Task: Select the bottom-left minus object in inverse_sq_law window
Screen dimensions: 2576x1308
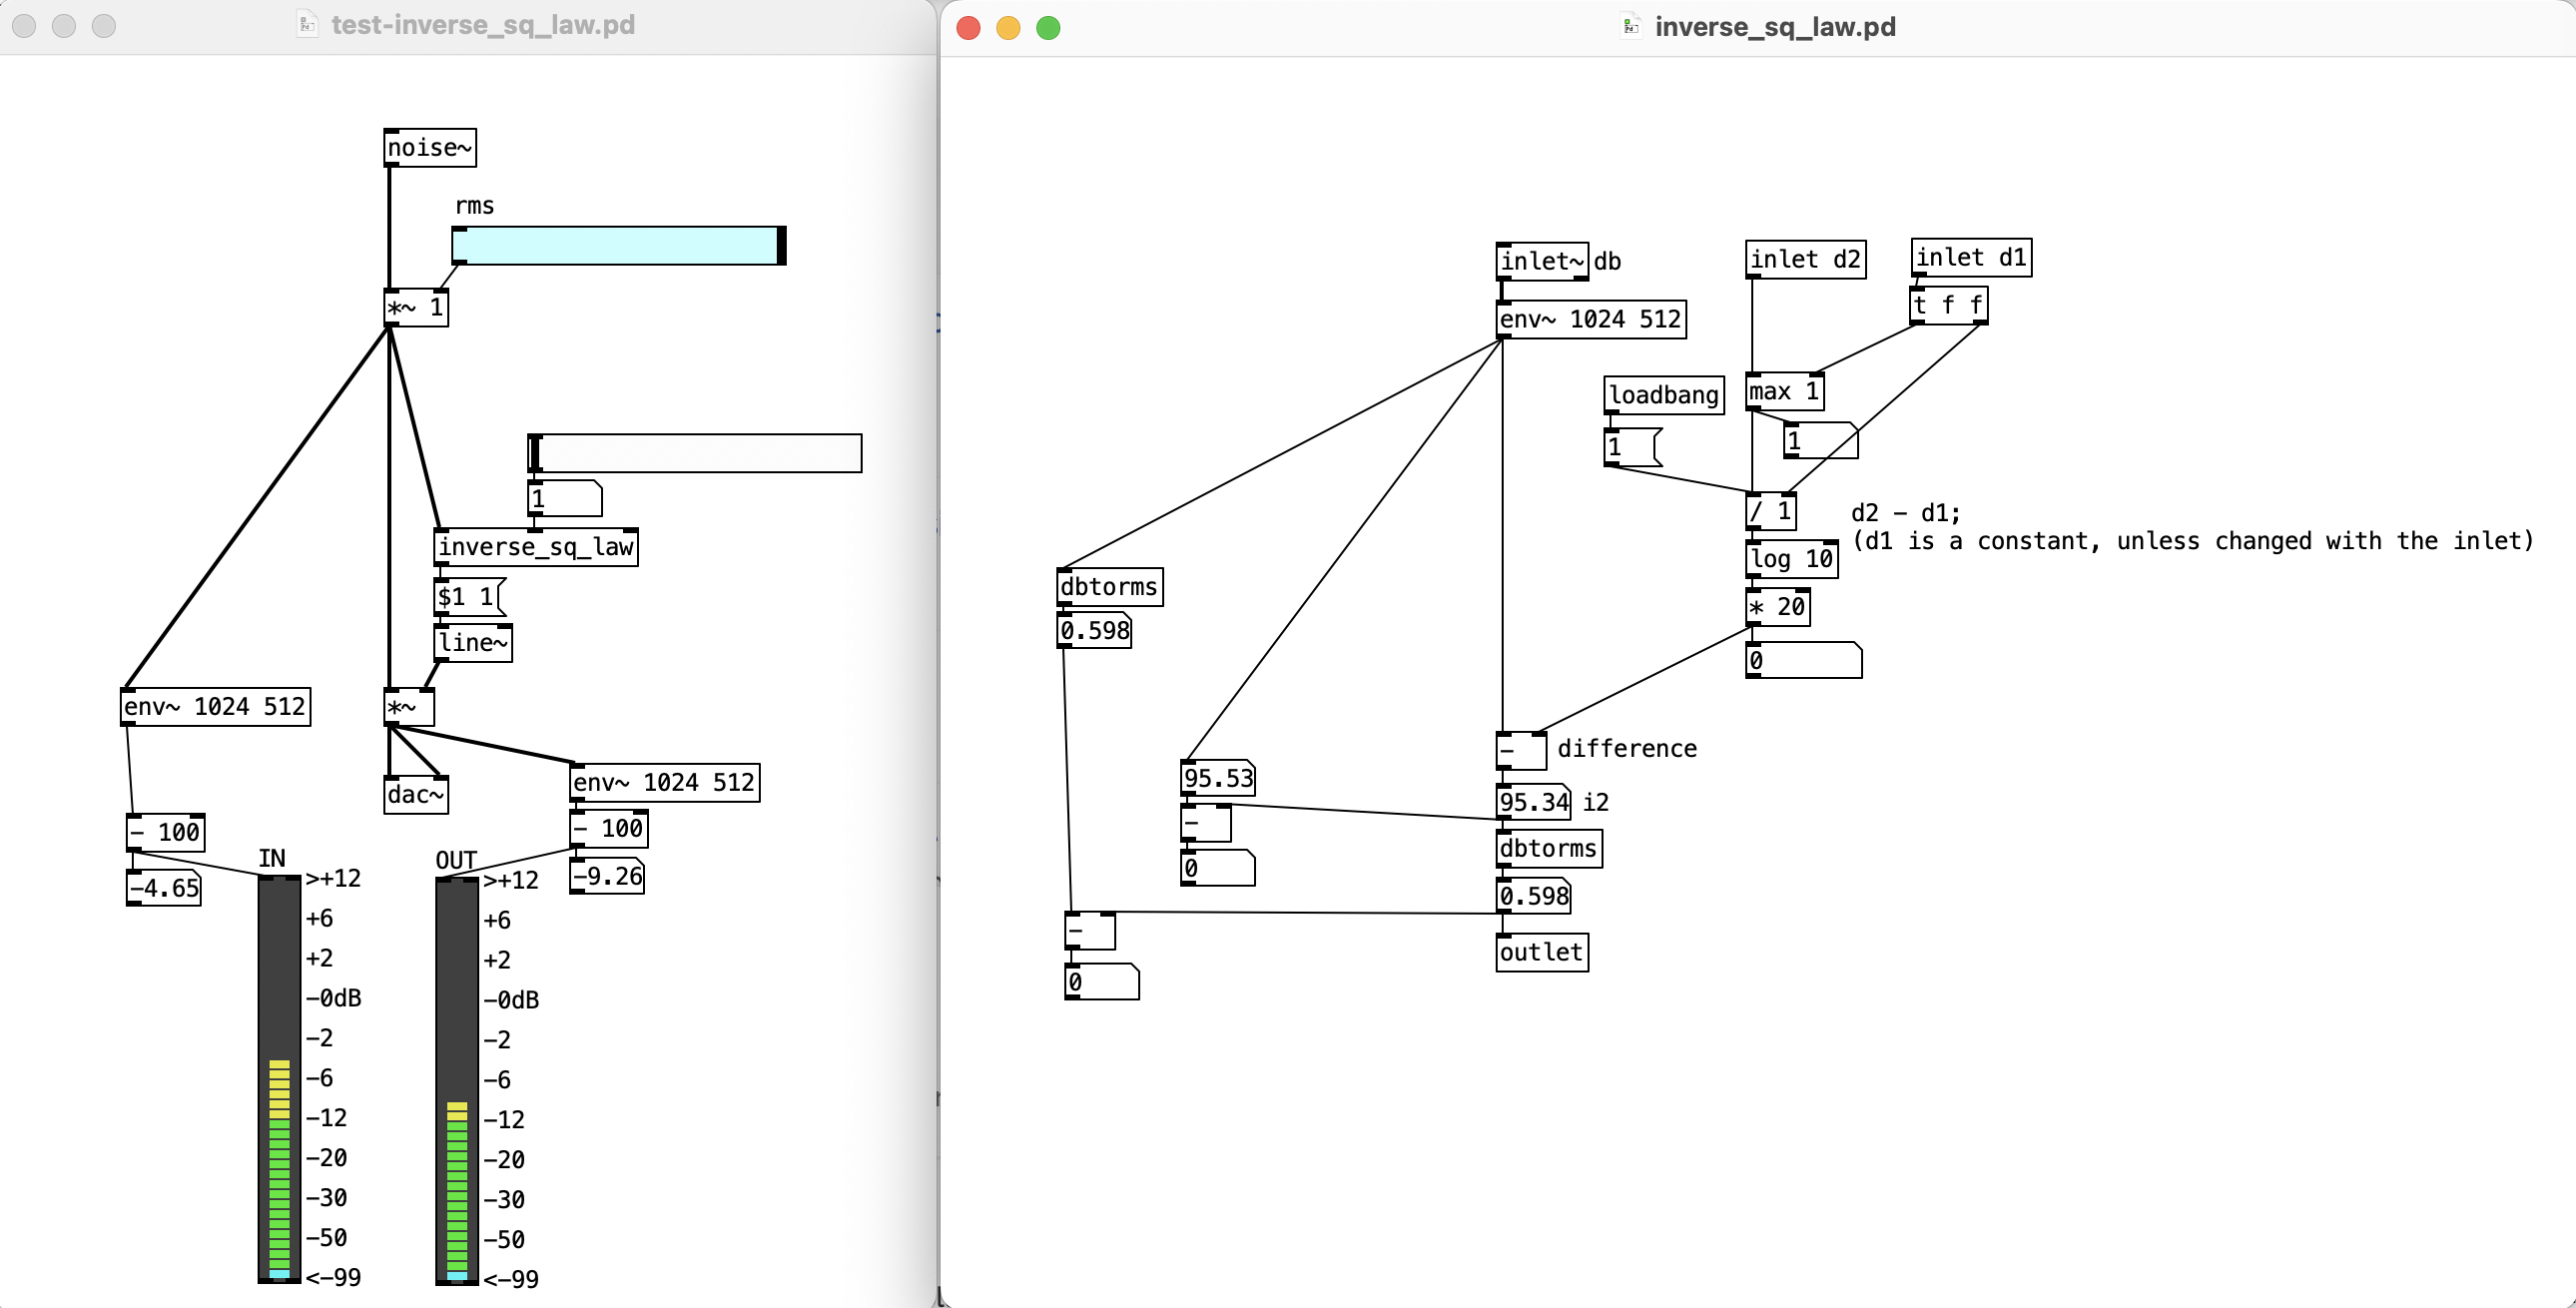Action: [x=1090, y=931]
